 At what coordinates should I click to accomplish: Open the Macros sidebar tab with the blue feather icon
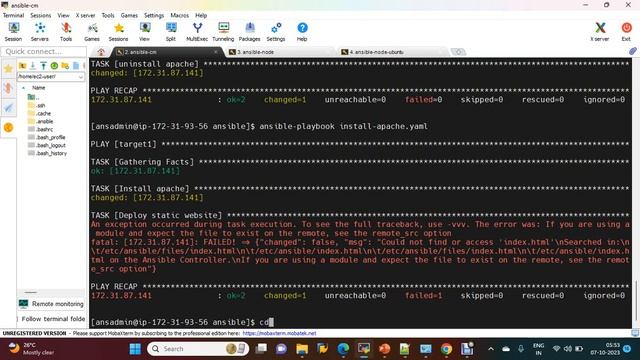tap(8, 108)
